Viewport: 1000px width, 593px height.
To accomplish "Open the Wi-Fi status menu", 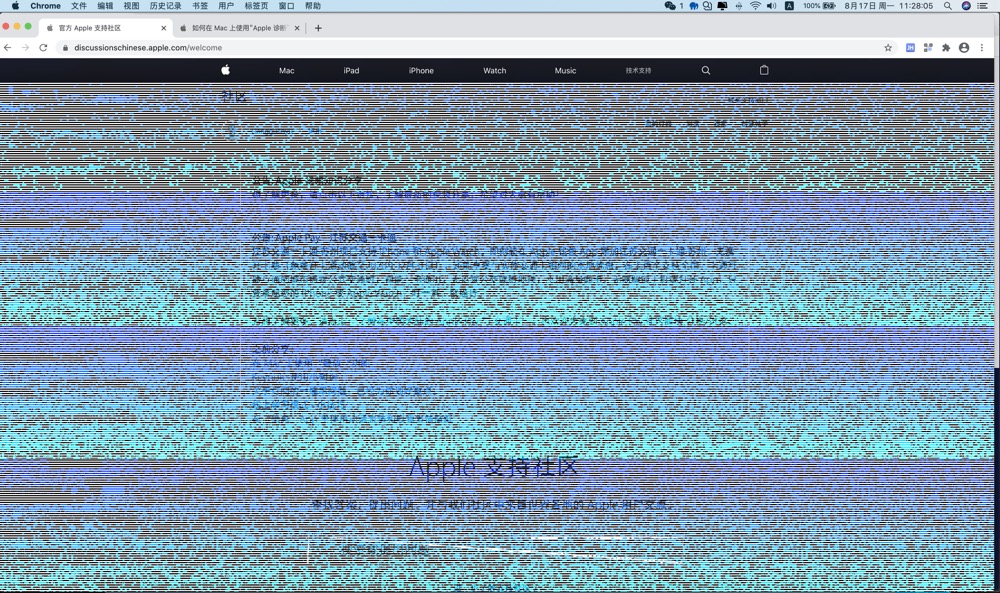I will click(754, 6).
